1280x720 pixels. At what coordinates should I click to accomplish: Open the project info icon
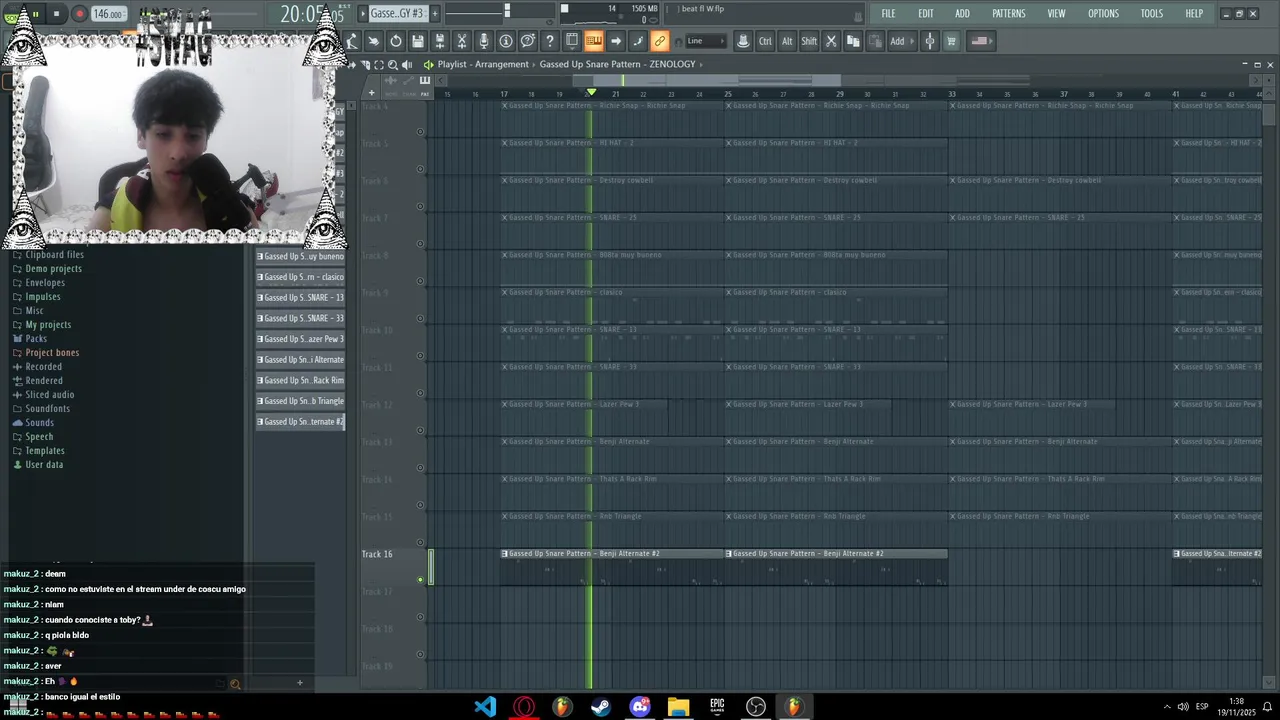point(505,41)
